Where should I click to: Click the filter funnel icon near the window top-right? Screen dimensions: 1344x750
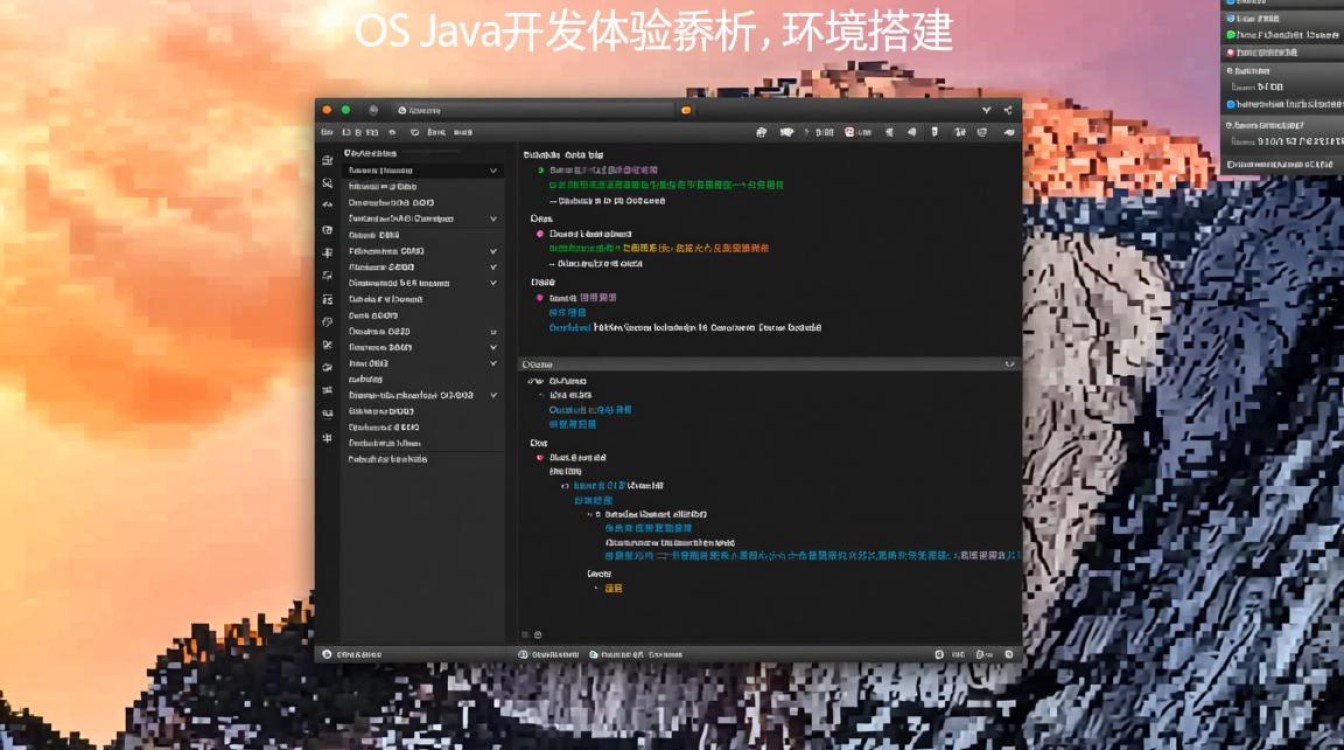(x=987, y=109)
